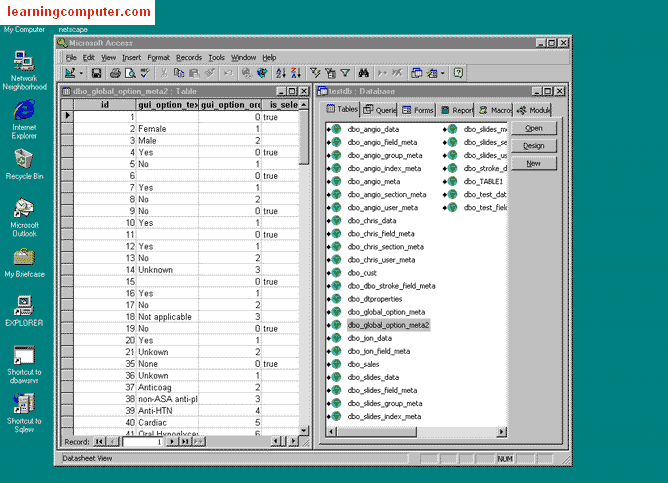Click the Web Toolbar globe icon
This screenshot has height=483, width=668.
point(262,73)
